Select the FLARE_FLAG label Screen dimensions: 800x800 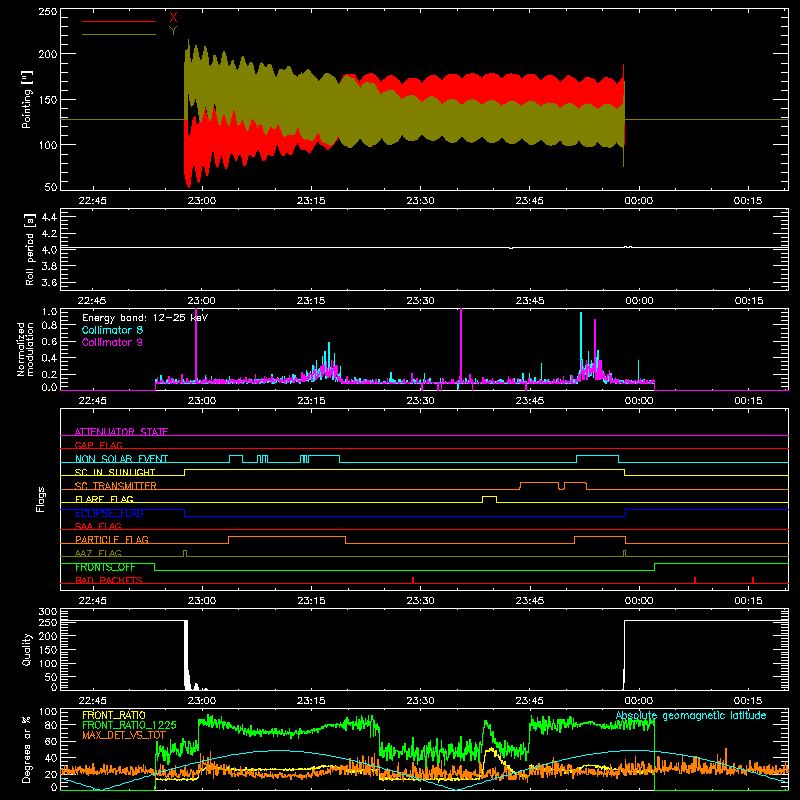click(104, 499)
